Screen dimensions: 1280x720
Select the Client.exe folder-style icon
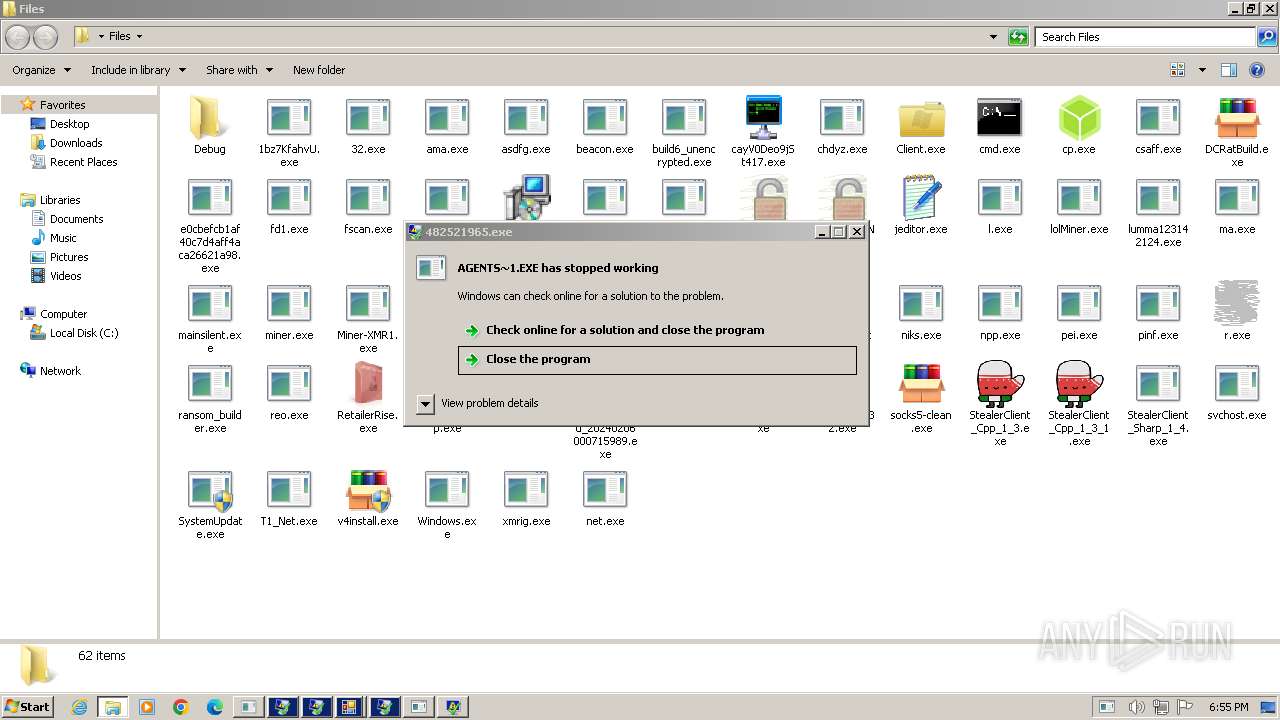[921, 118]
